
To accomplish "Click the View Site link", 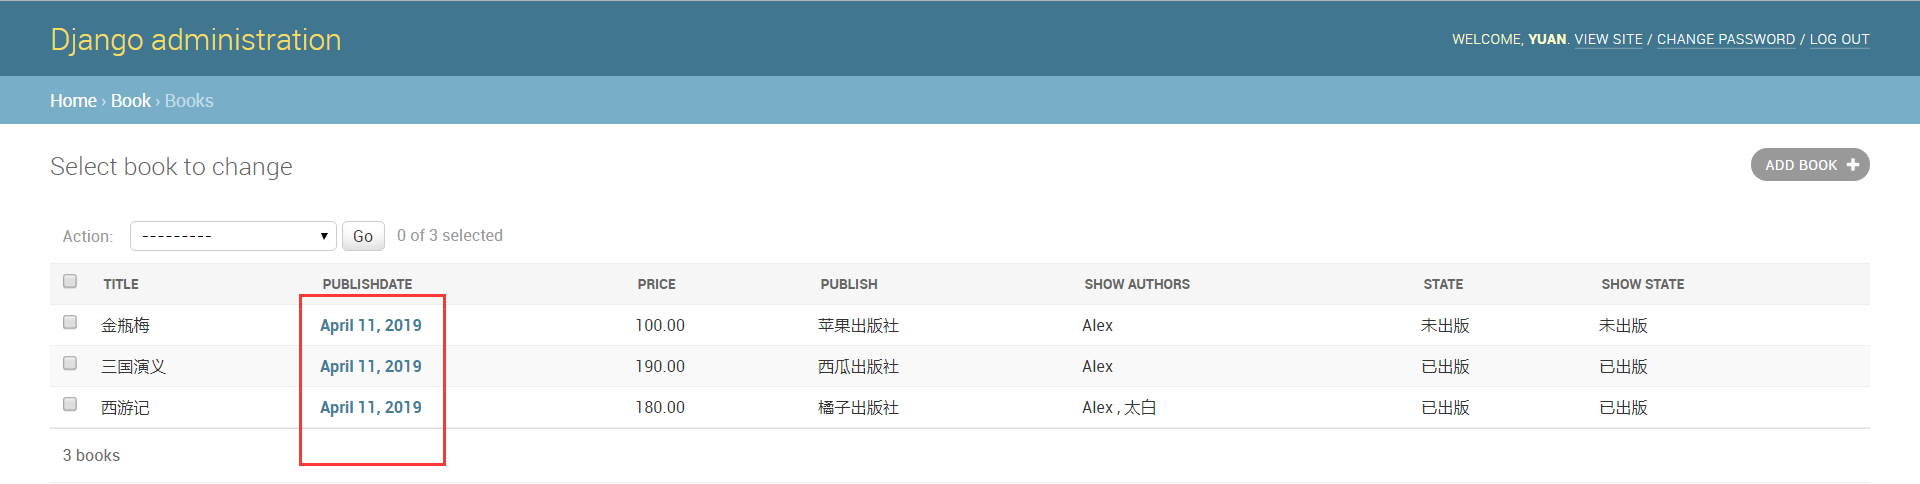I will point(1608,39).
